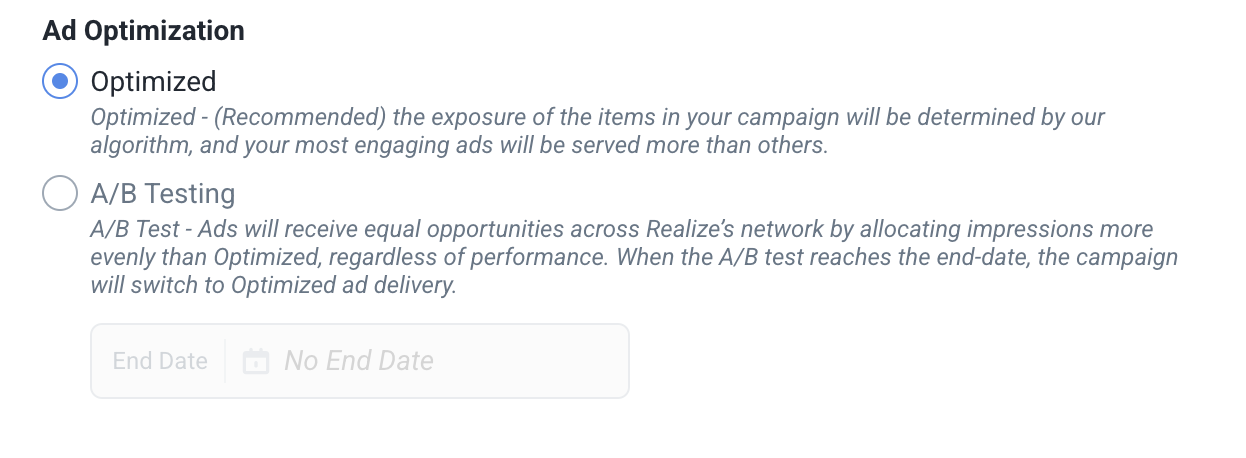
Task: Open the calendar icon in End Date field
Action: pos(256,361)
